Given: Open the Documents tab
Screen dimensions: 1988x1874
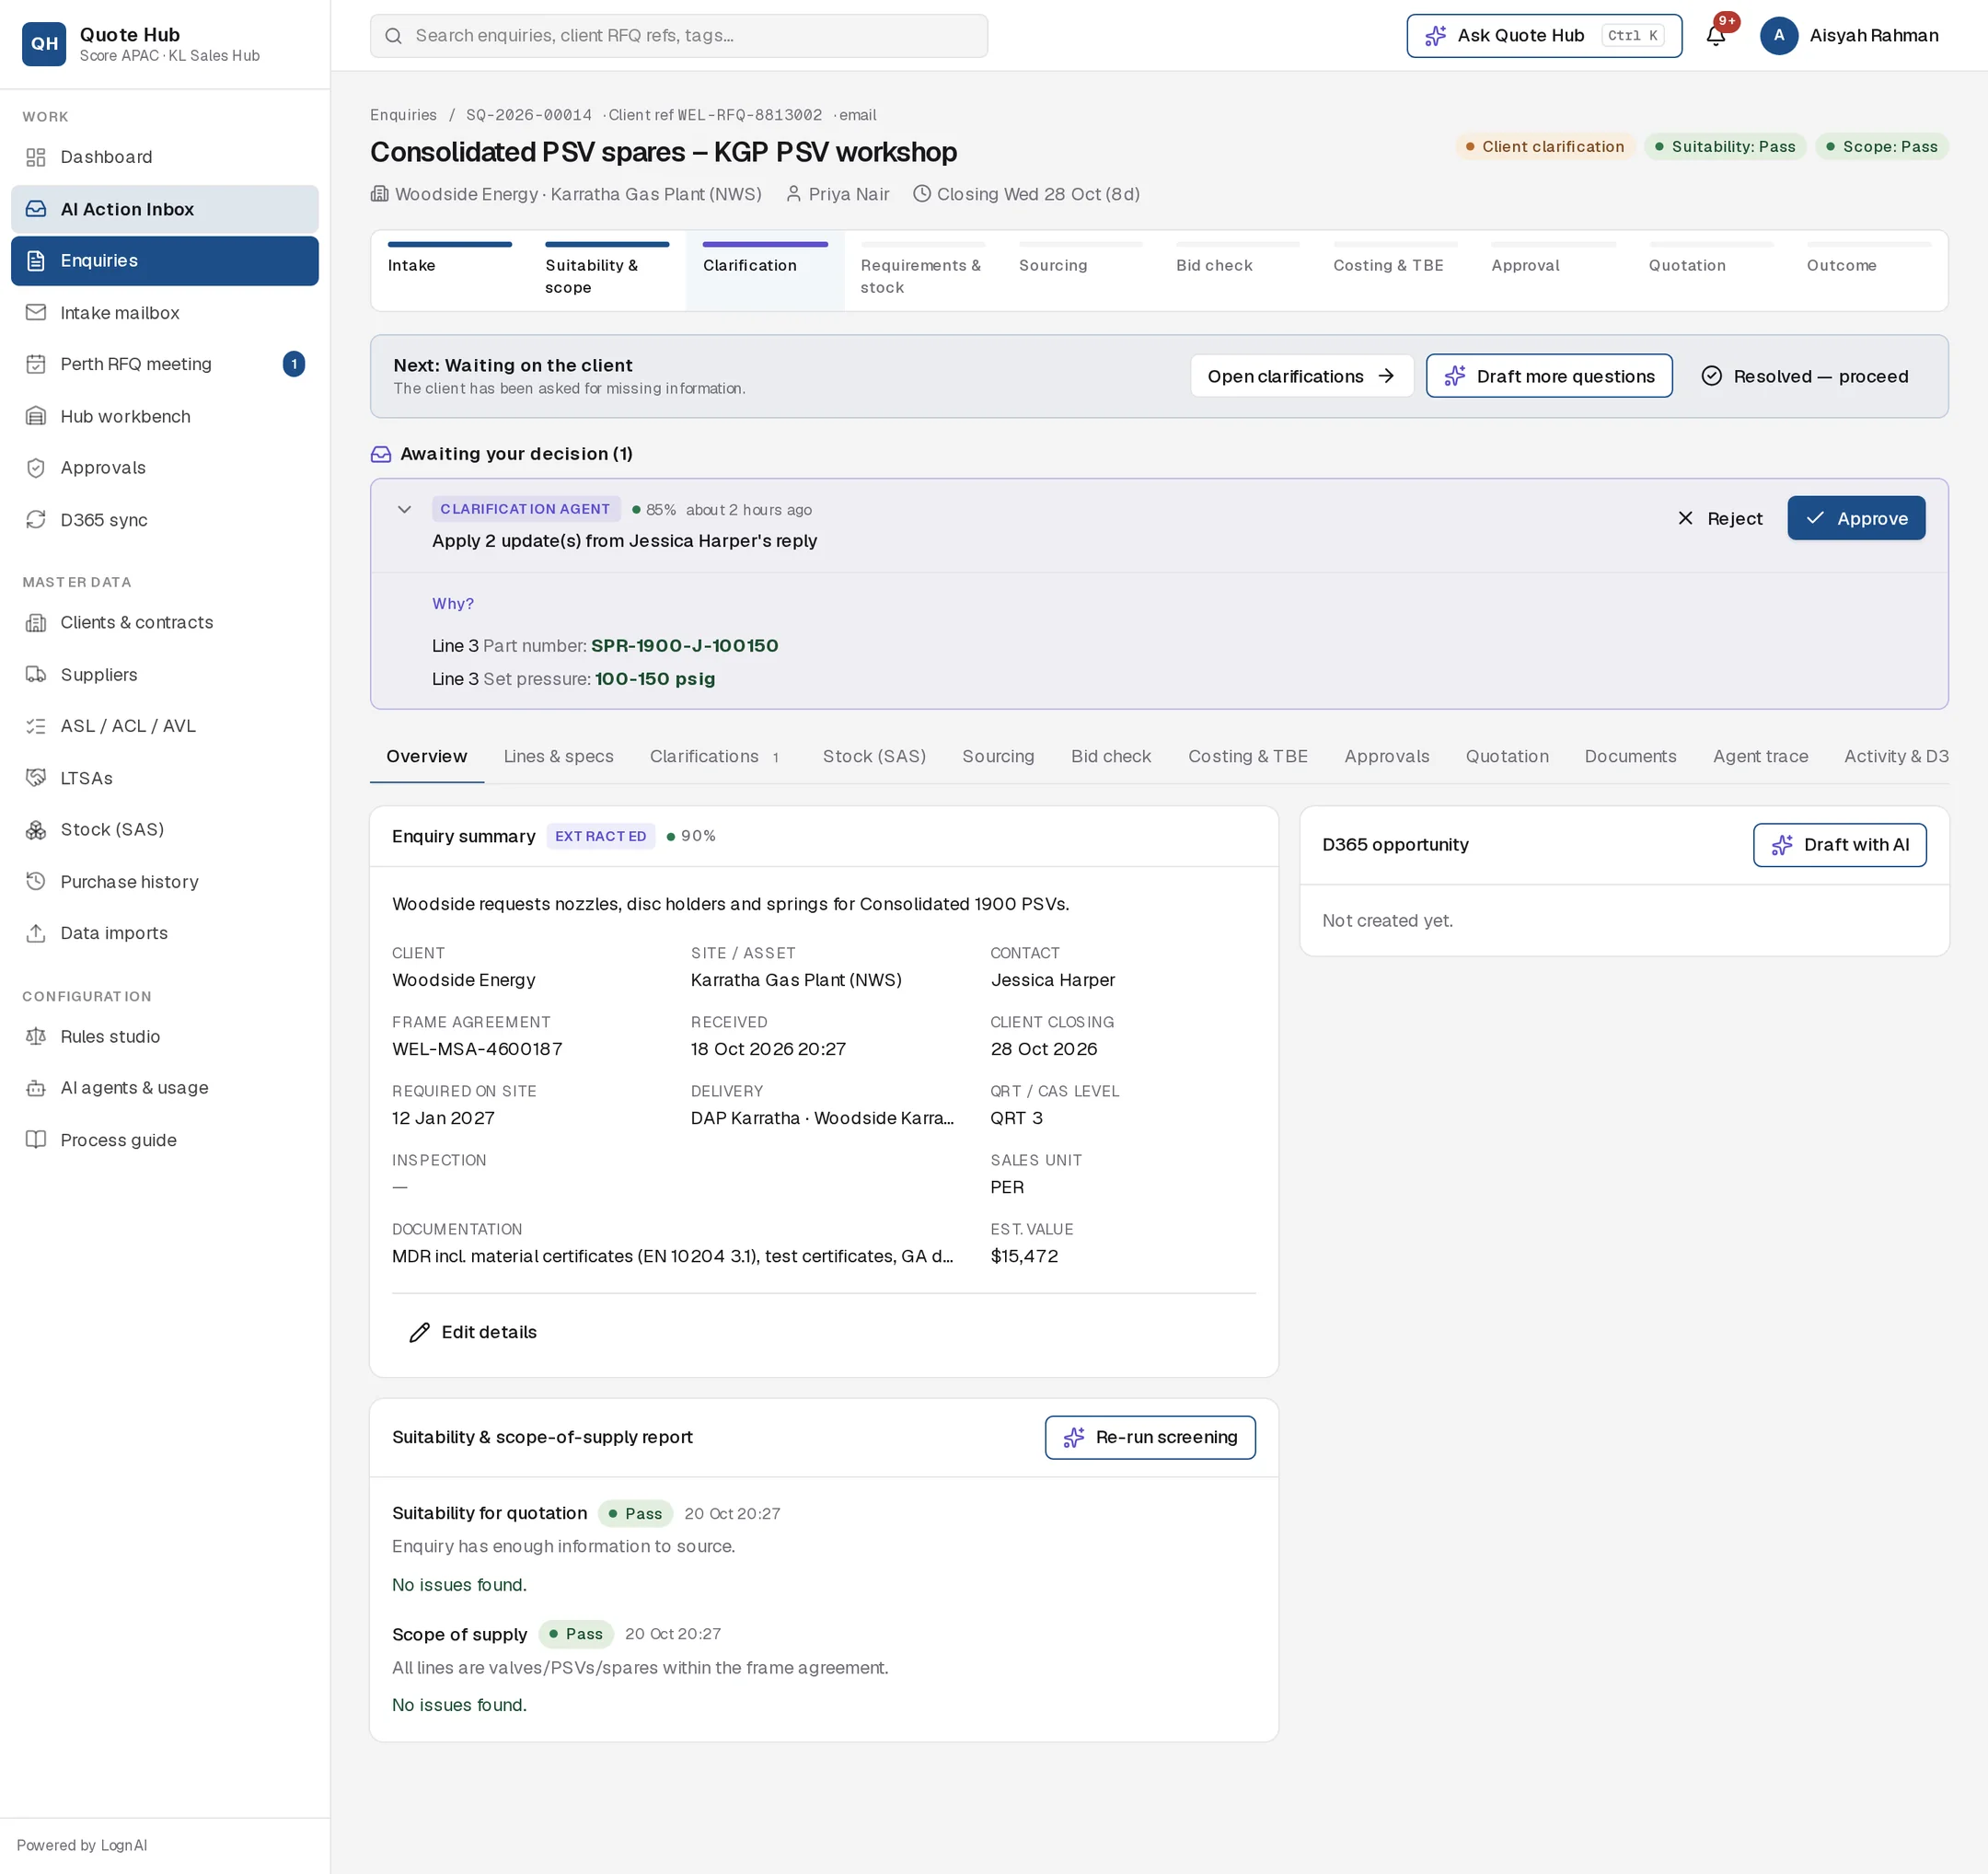Looking at the screenshot, I should coord(1630,757).
